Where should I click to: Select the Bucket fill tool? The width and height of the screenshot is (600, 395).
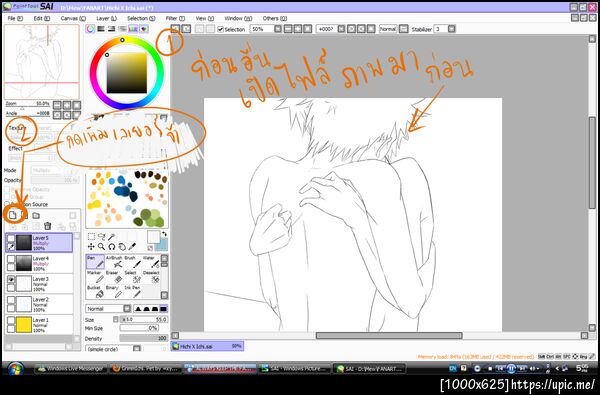point(95,292)
